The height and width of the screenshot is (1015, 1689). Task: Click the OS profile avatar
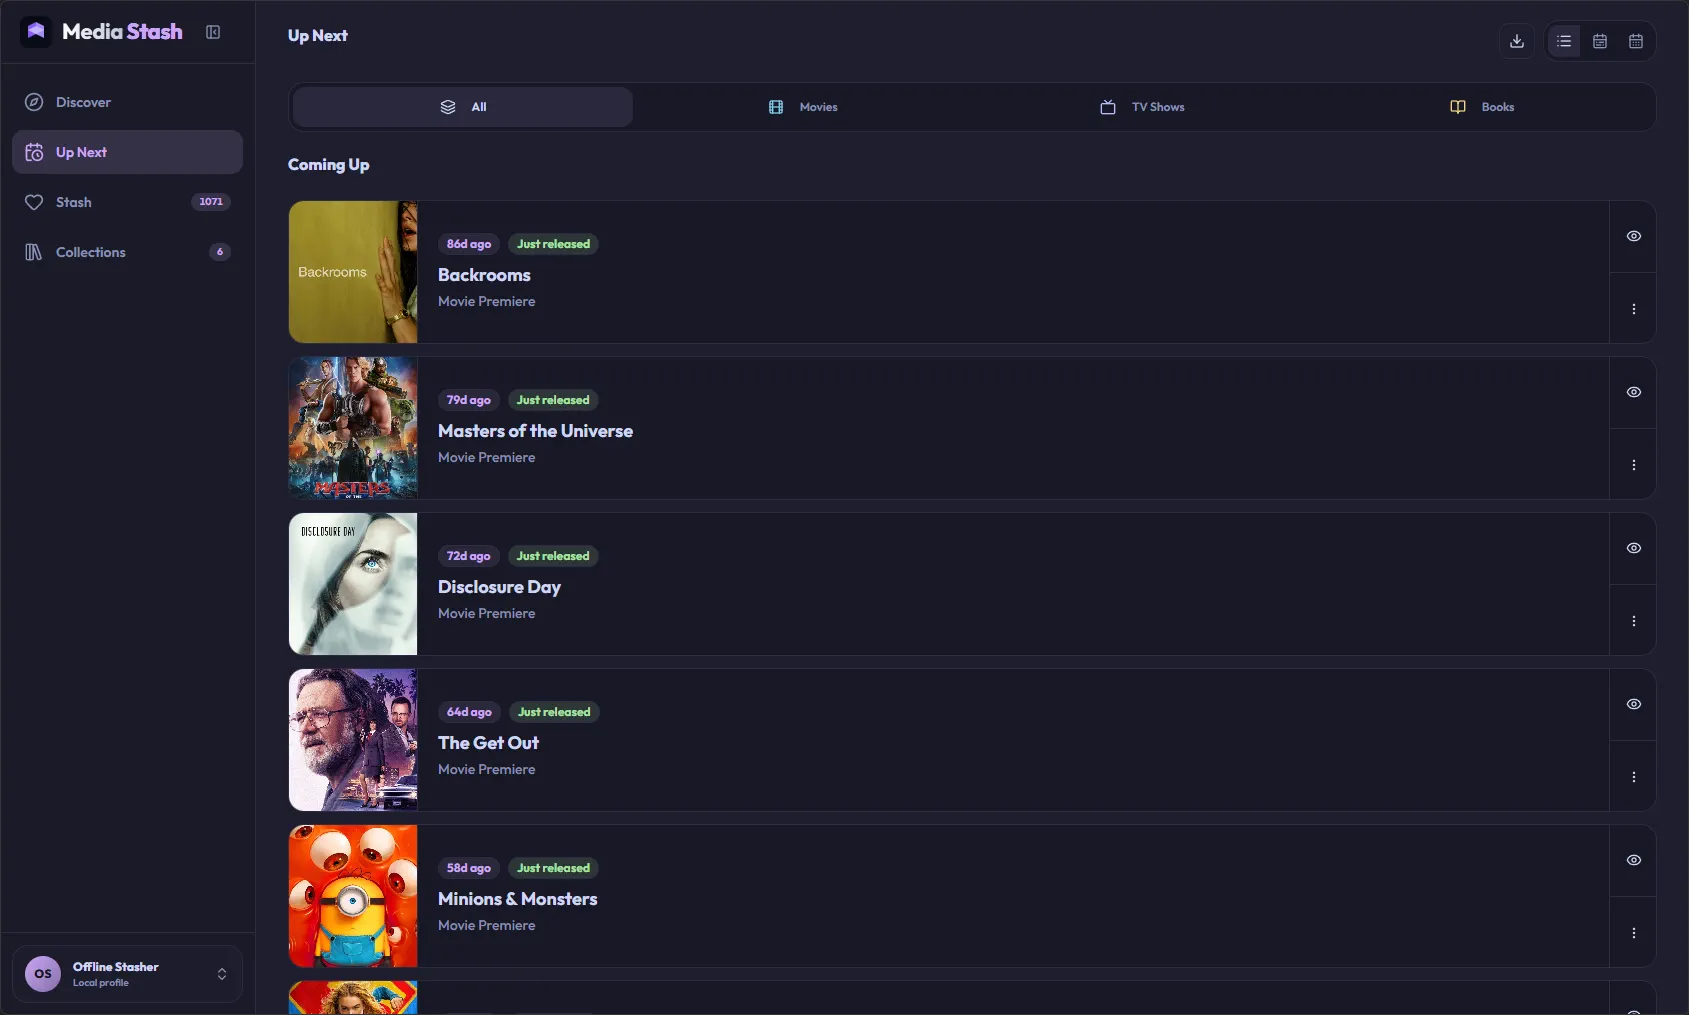(43, 974)
